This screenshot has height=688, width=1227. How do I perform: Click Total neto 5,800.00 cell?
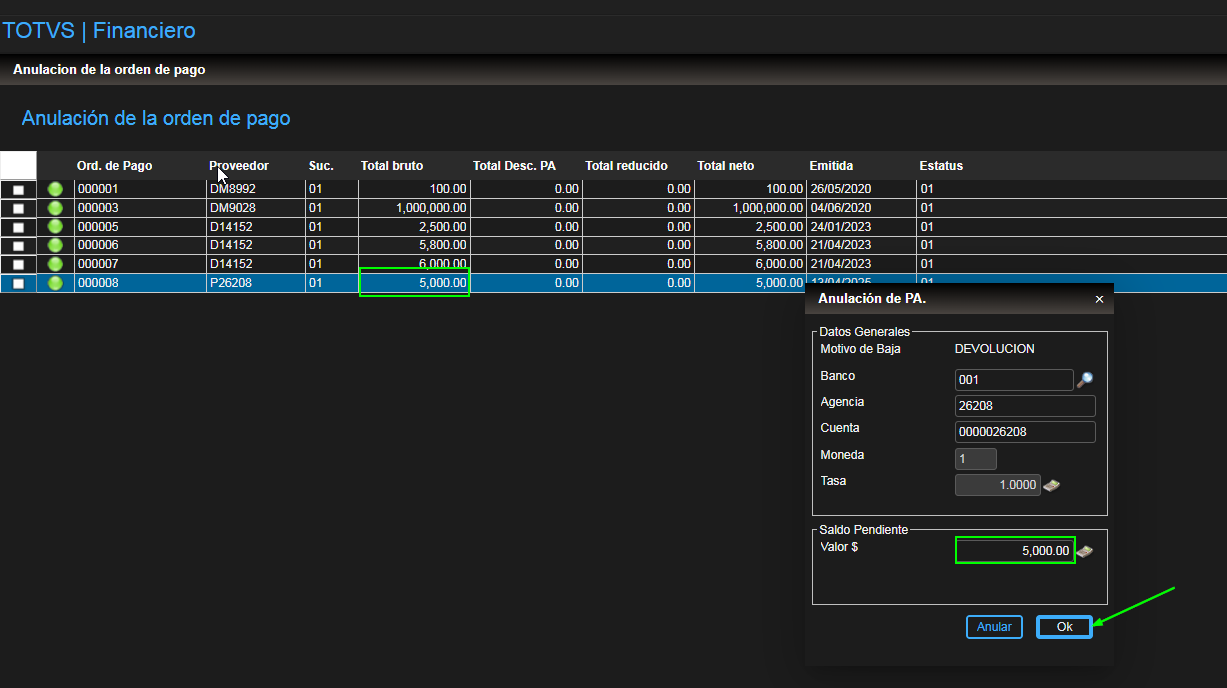pyautogui.click(x=749, y=245)
